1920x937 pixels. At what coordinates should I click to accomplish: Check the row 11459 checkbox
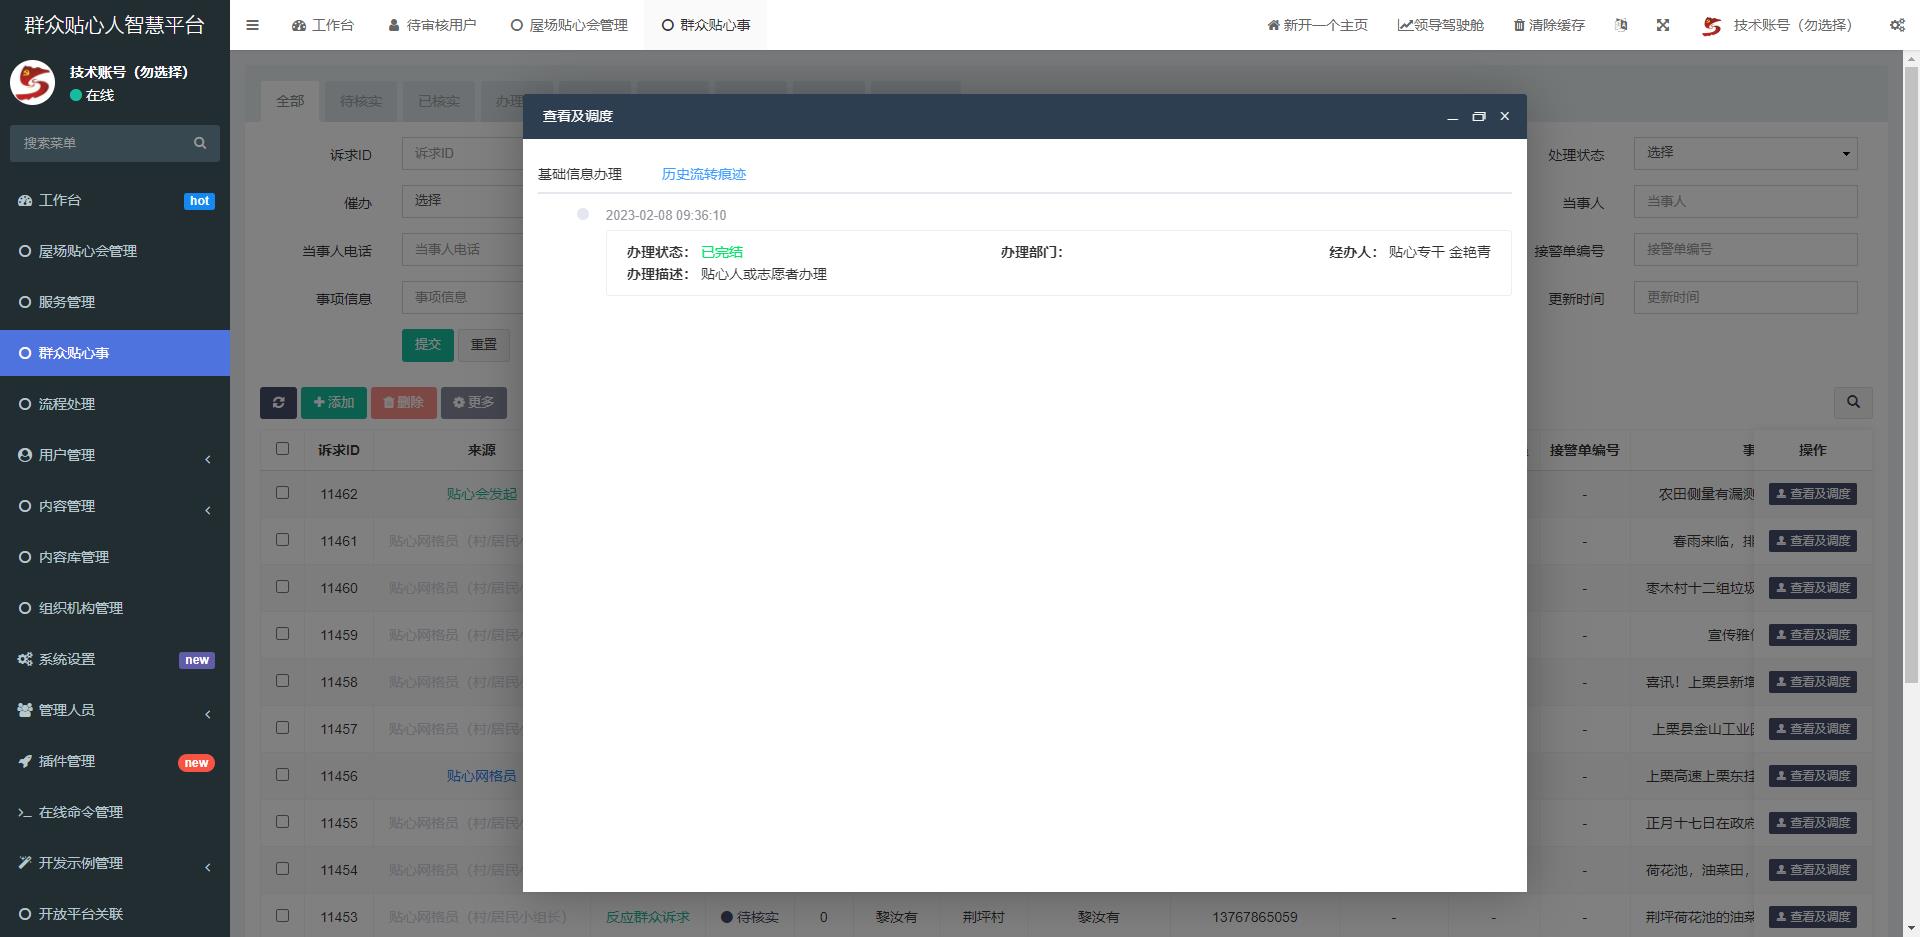coord(282,634)
